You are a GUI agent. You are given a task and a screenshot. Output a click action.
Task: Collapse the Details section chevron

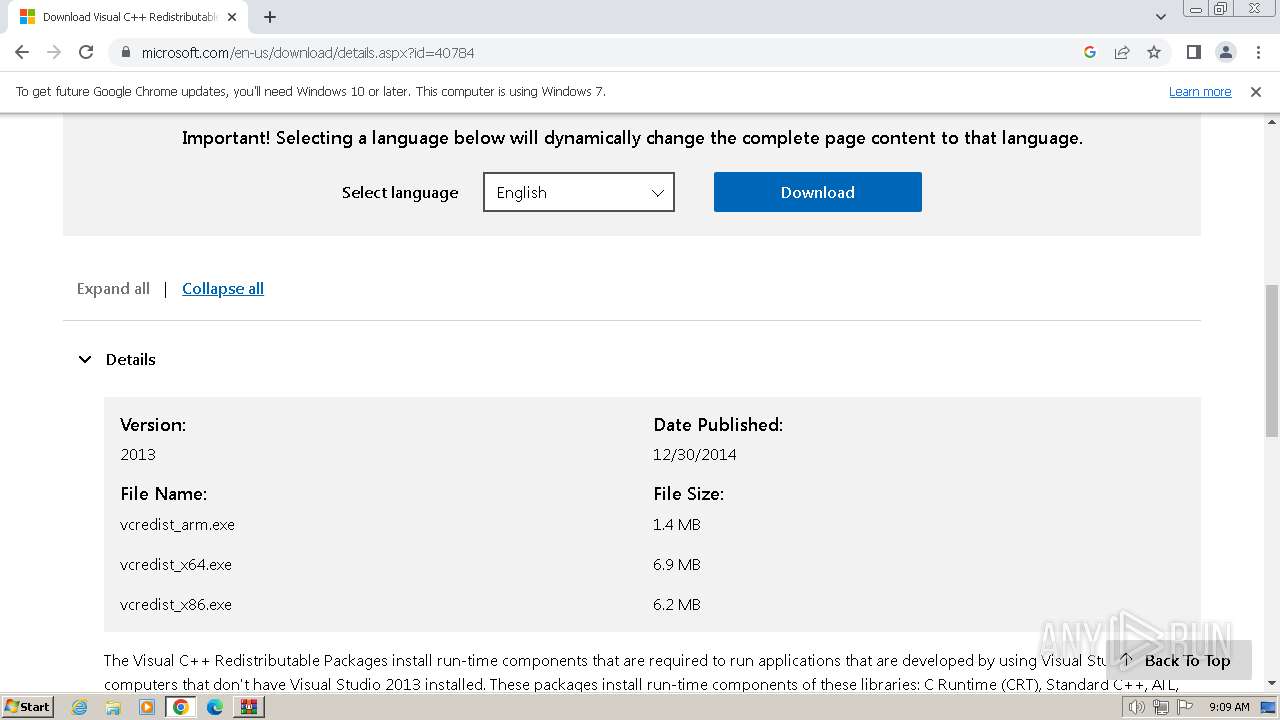tap(85, 359)
